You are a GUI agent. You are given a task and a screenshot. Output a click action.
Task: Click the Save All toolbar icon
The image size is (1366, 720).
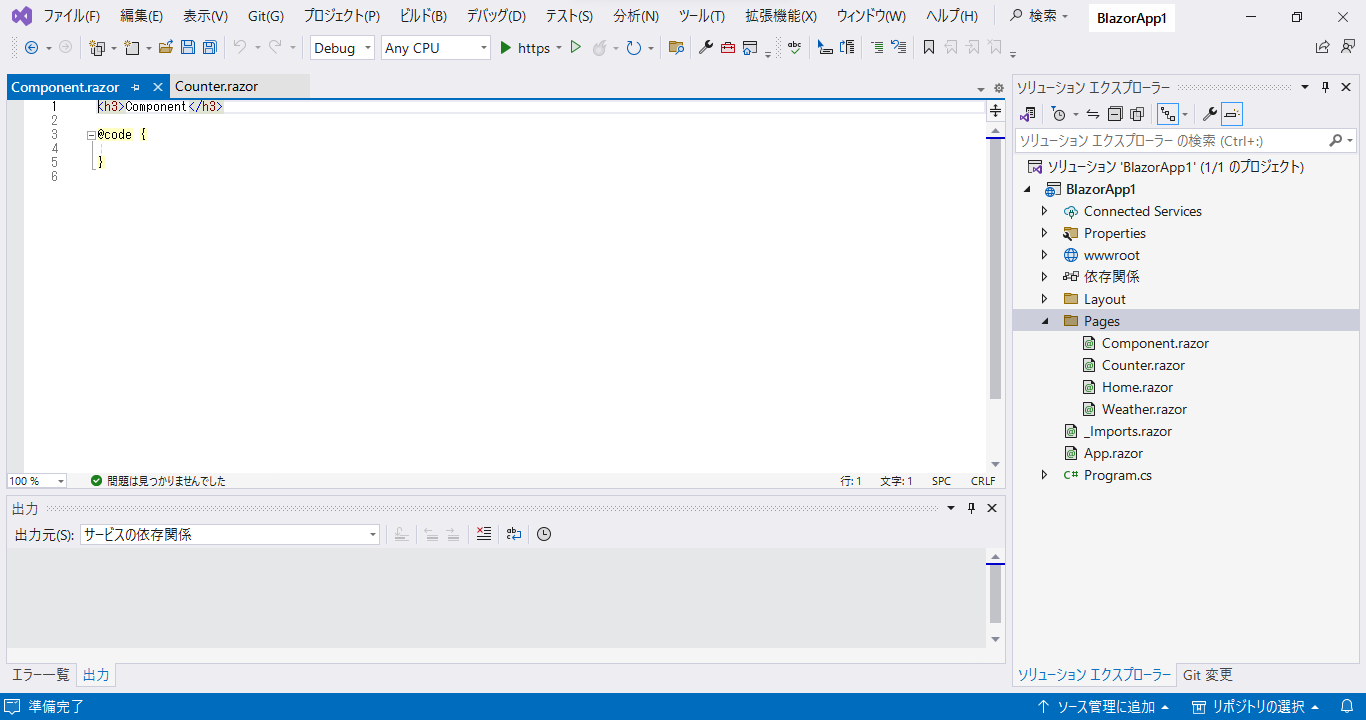[x=209, y=48]
